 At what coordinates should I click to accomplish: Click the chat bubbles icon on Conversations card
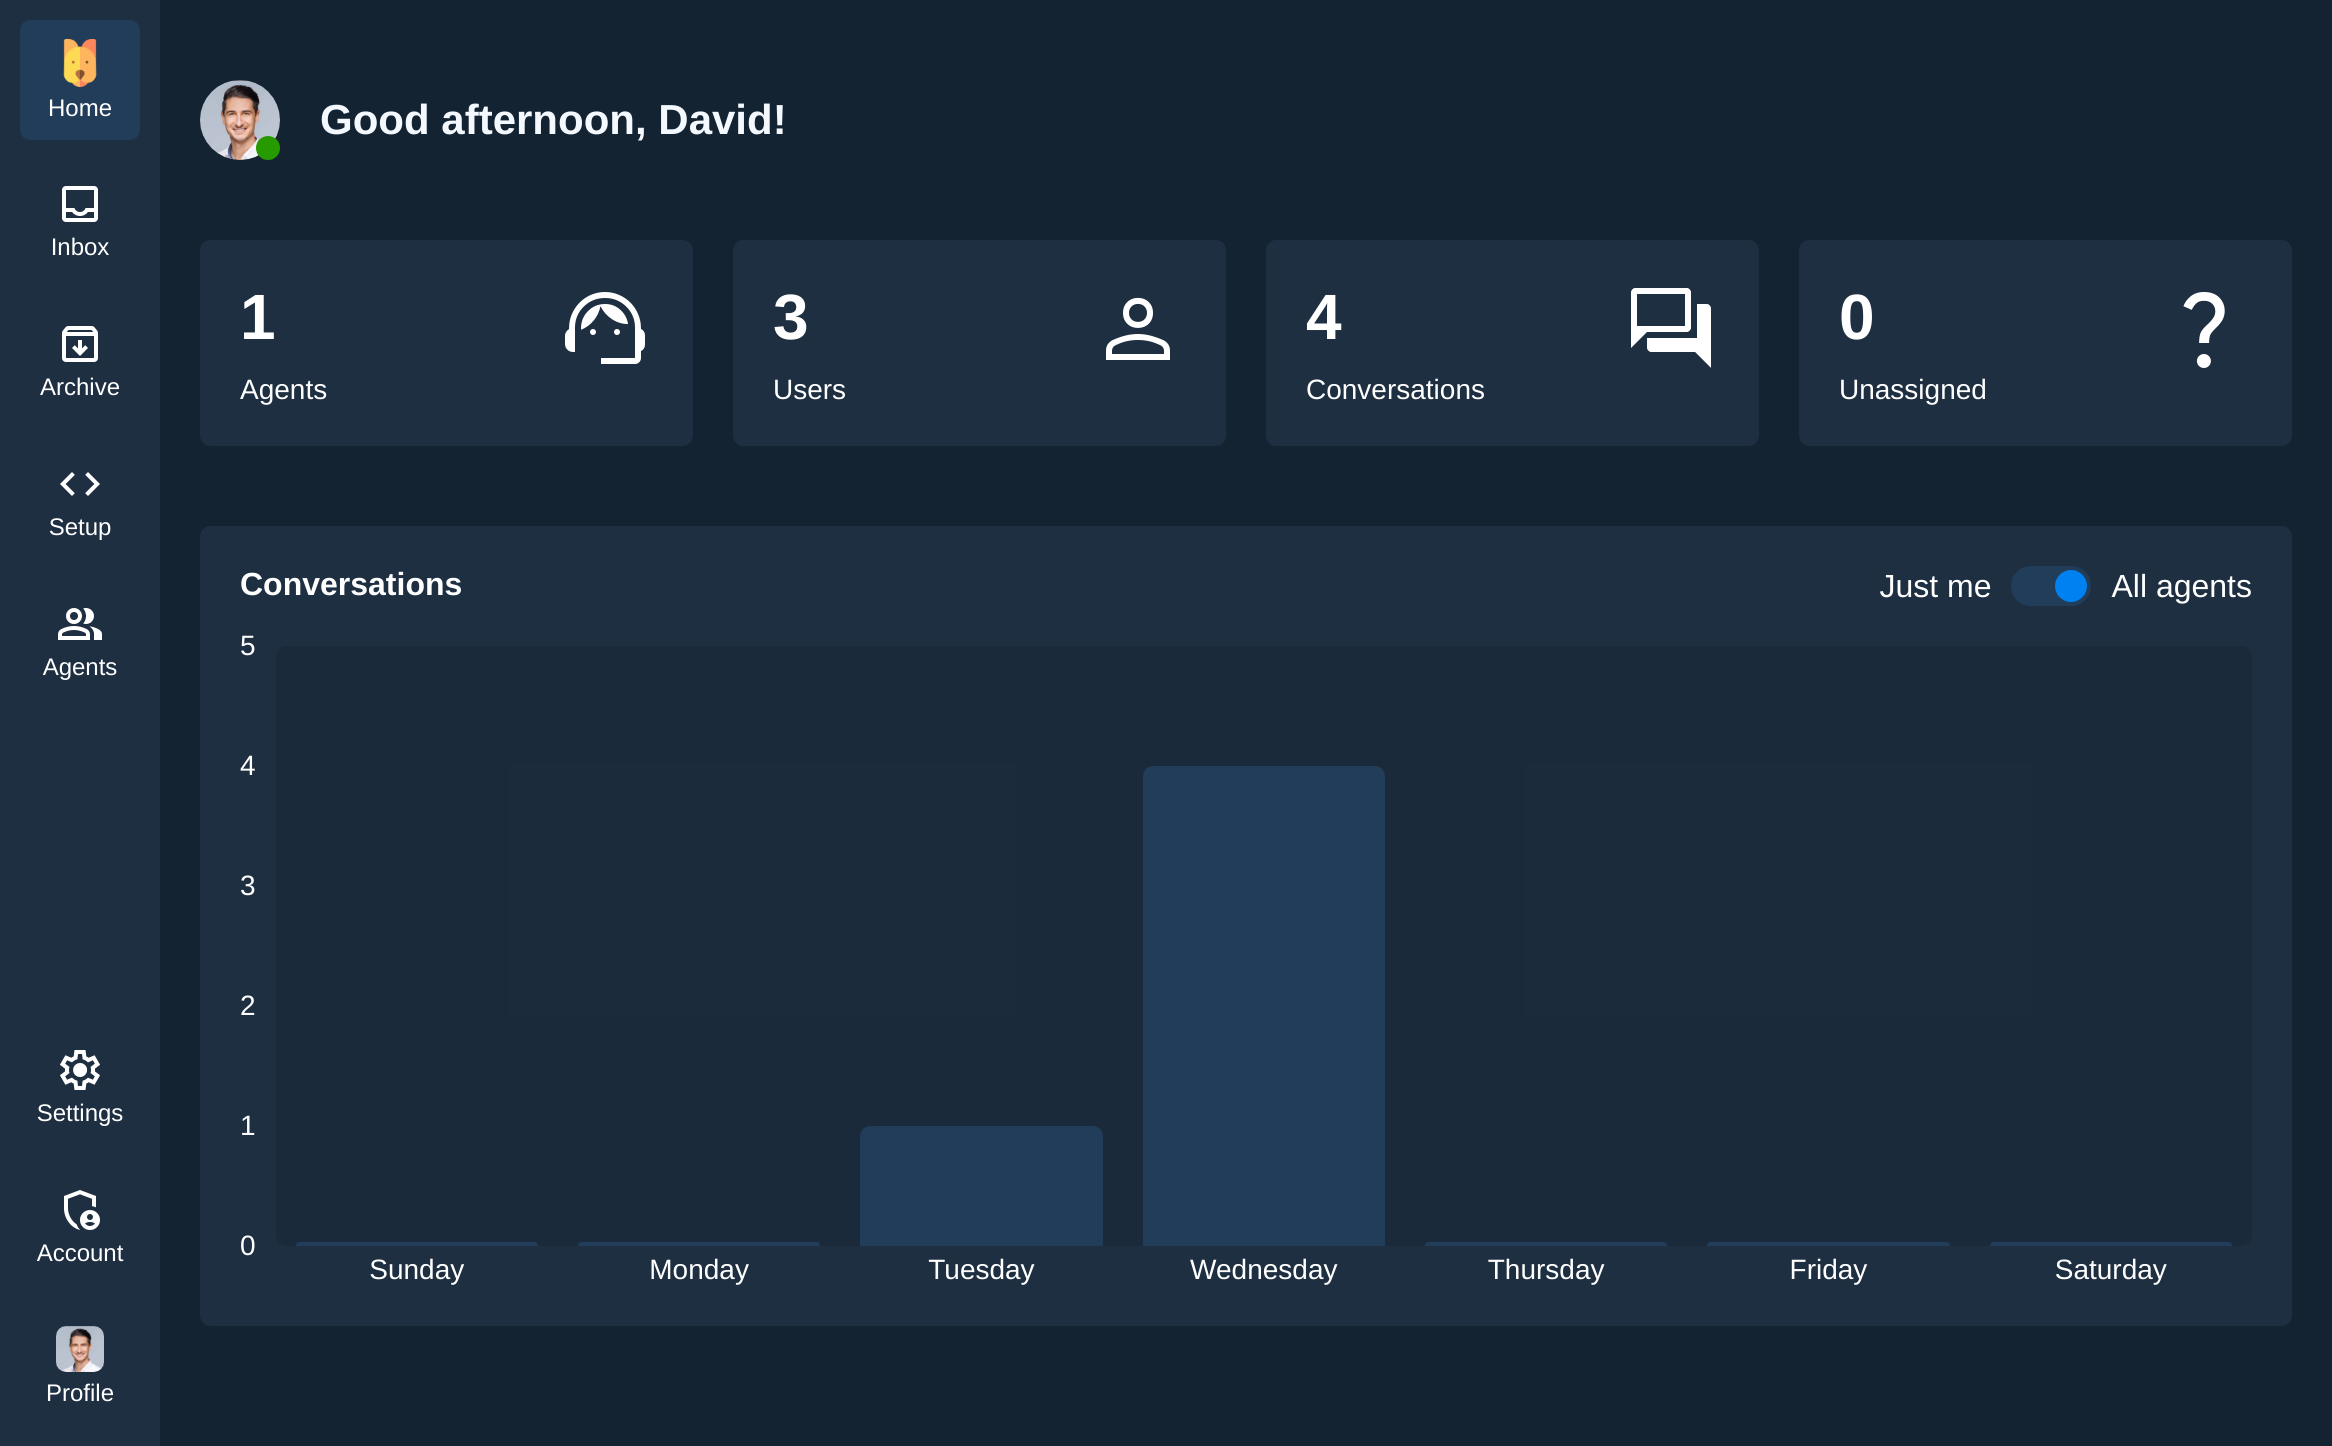click(x=1671, y=328)
